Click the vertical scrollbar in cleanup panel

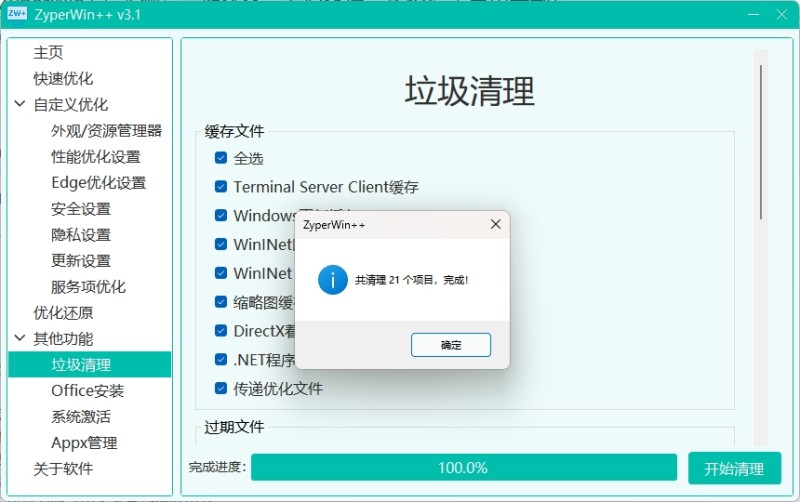(760, 140)
